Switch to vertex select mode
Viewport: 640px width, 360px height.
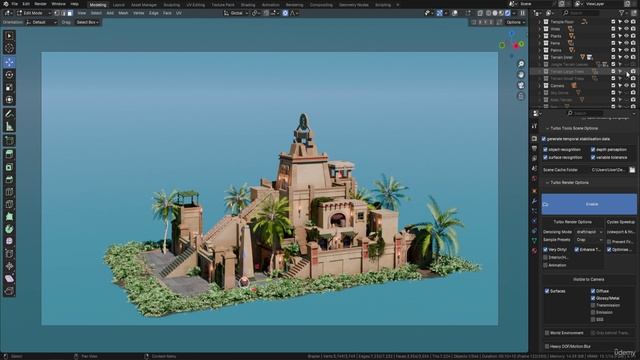point(57,13)
